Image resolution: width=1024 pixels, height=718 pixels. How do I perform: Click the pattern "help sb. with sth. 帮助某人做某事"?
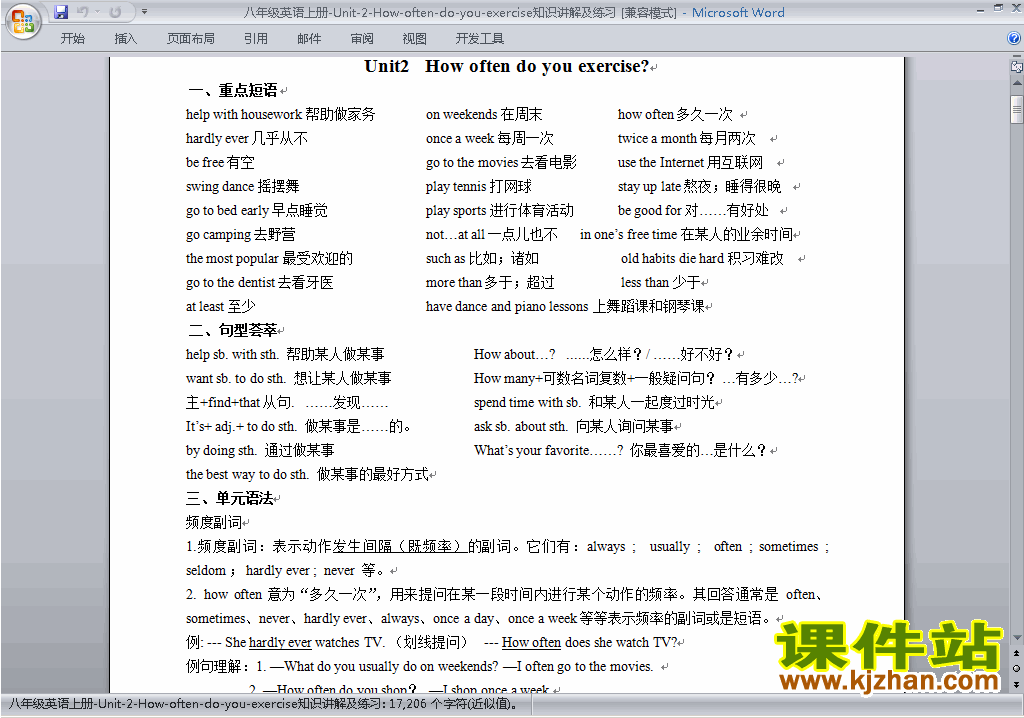[x=285, y=354]
